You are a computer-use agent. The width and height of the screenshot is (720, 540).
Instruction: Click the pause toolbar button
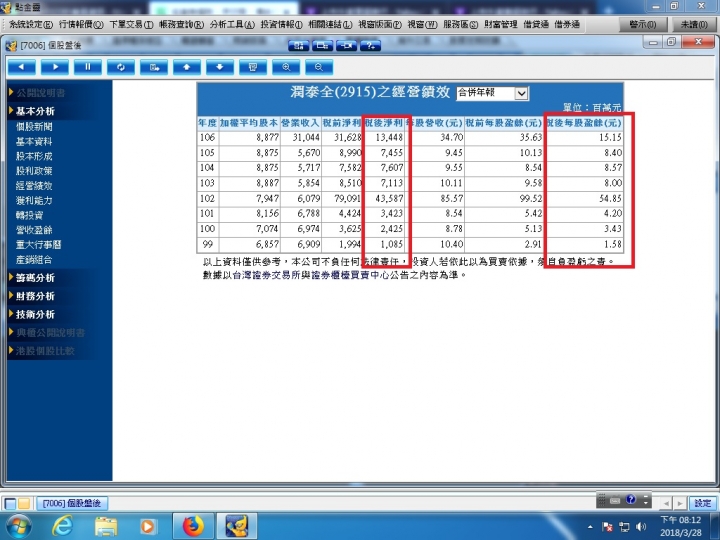point(88,67)
